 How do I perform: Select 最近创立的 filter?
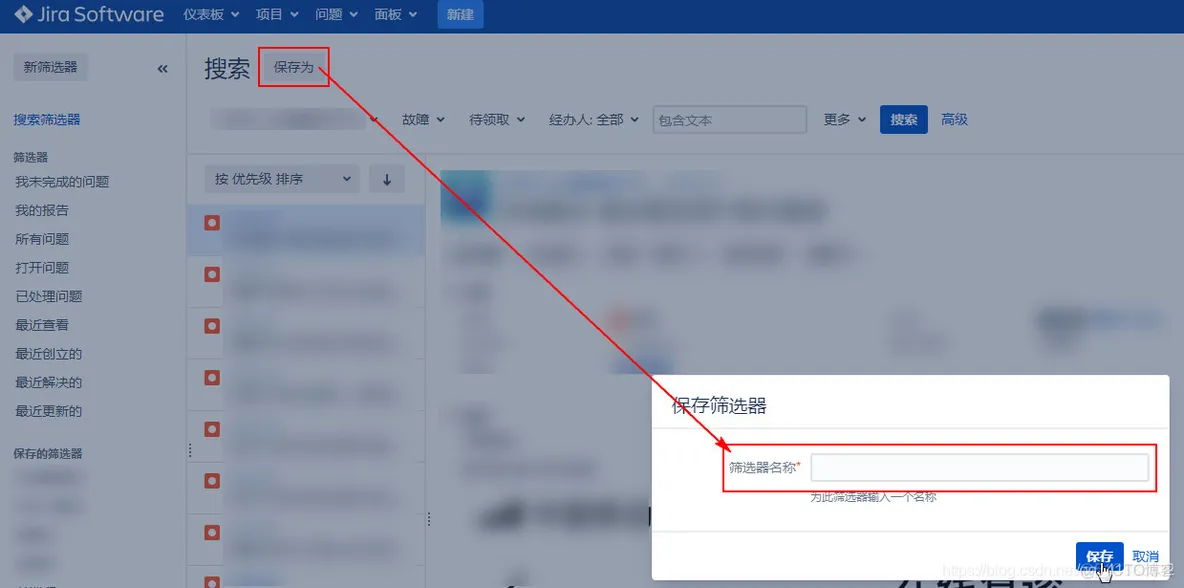tap(48, 354)
